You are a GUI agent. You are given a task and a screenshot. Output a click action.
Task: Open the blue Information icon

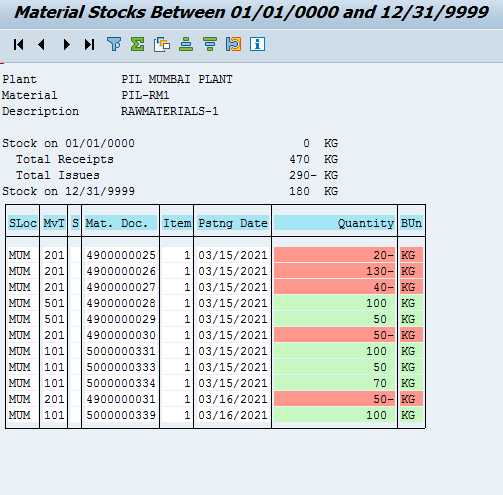point(257,44)
